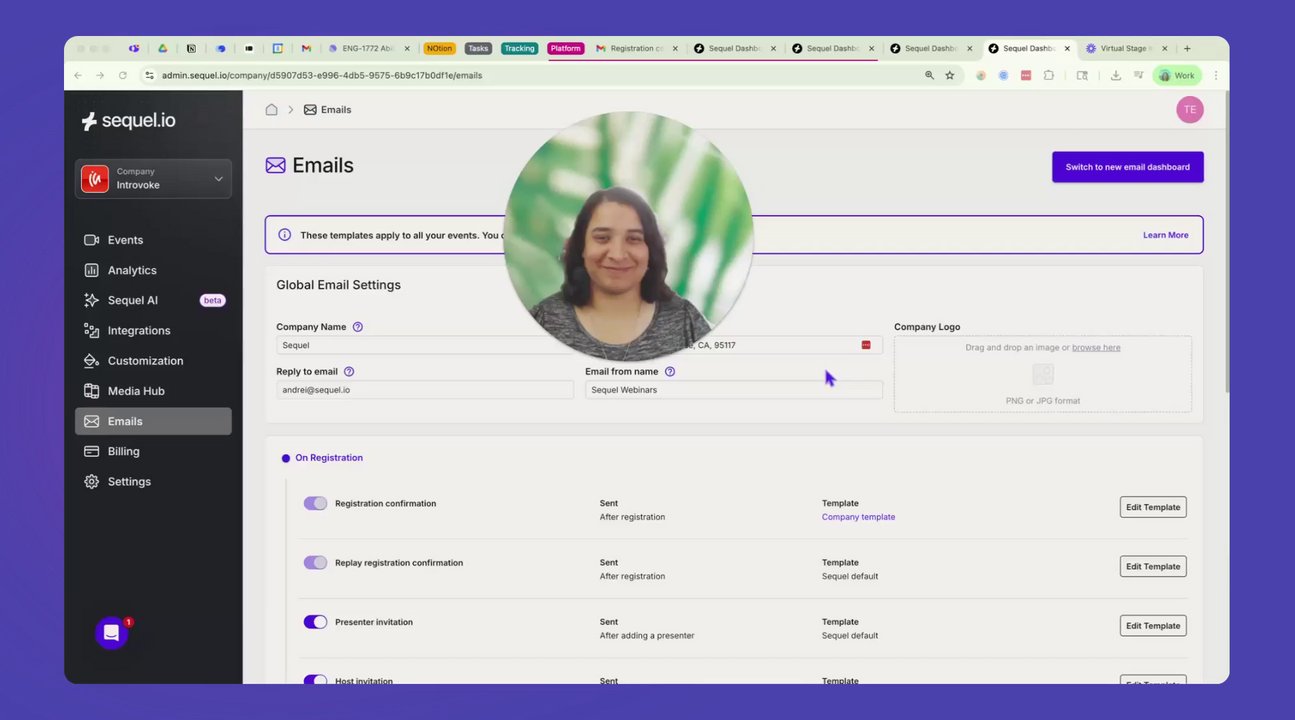This screenshot has height=720, width=1295.
Task: Open the browser downloads icon
Action: coord(1116,75)
